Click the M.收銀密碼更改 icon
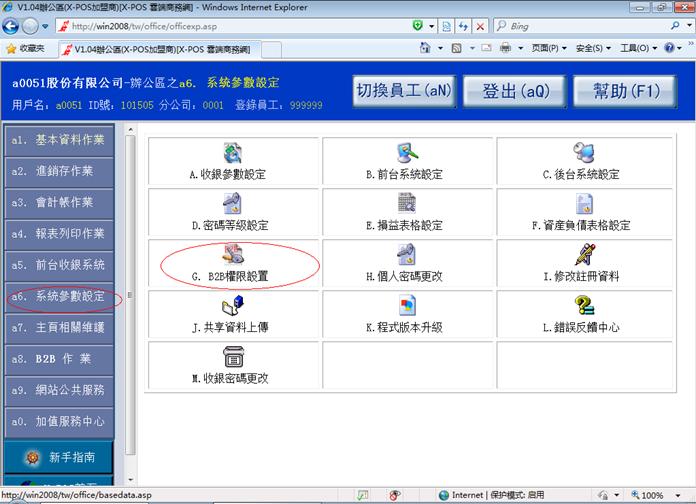This screenshot has width=696, height=504. pos(233,357)
